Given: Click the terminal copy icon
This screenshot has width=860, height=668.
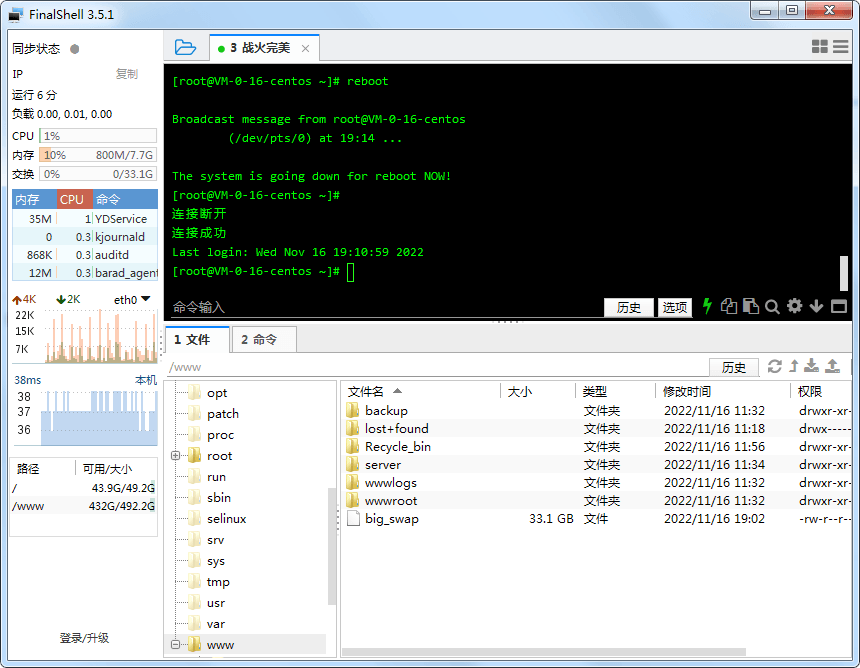Looking at the screenshot, I should pyautogui.click(x=728, y=306).
